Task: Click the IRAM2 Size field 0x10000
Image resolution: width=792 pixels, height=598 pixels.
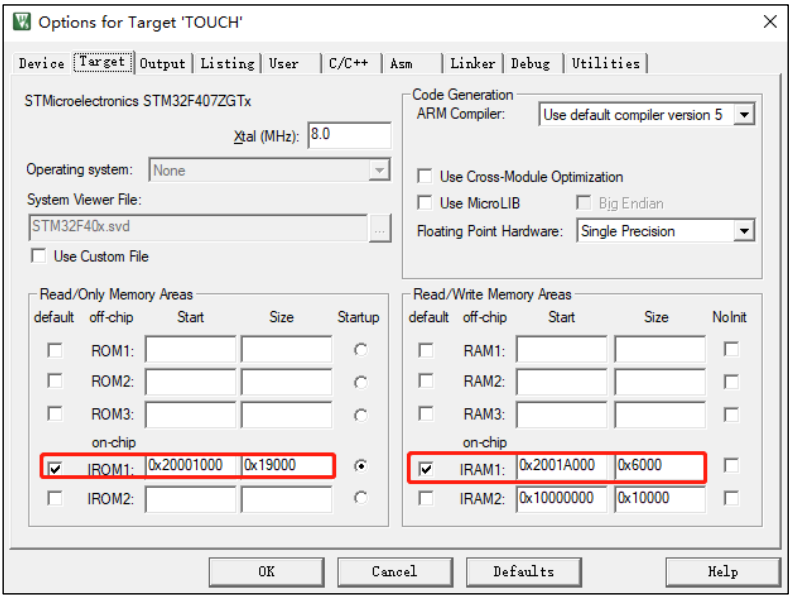Action: tap(660, 499)
